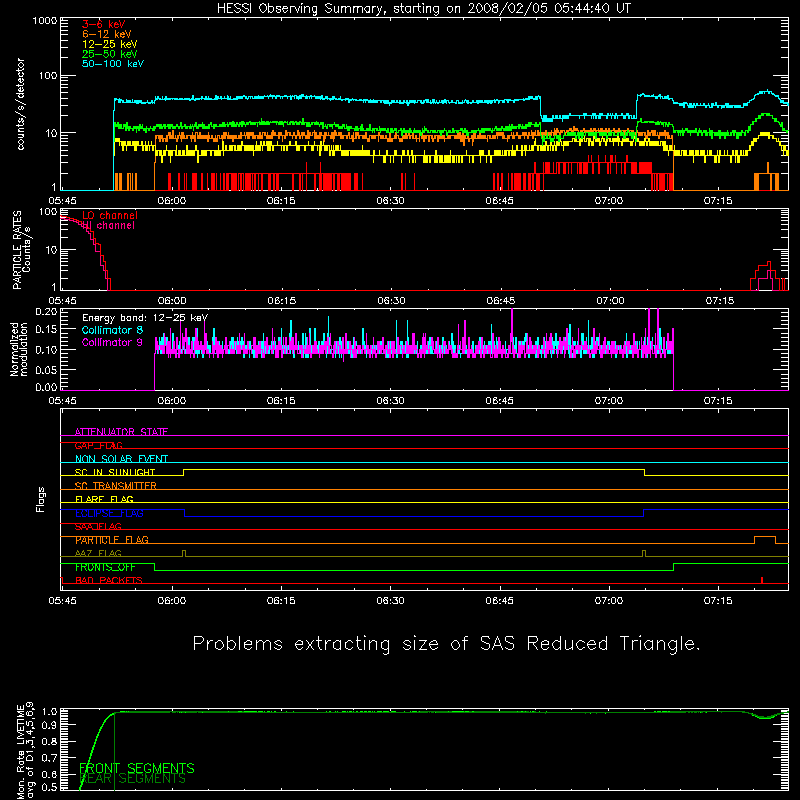This screenshot has width=800, height=800.
Task: Click the blue ECLIPSE_FLAG label
Action: click(x=109, y=513)
